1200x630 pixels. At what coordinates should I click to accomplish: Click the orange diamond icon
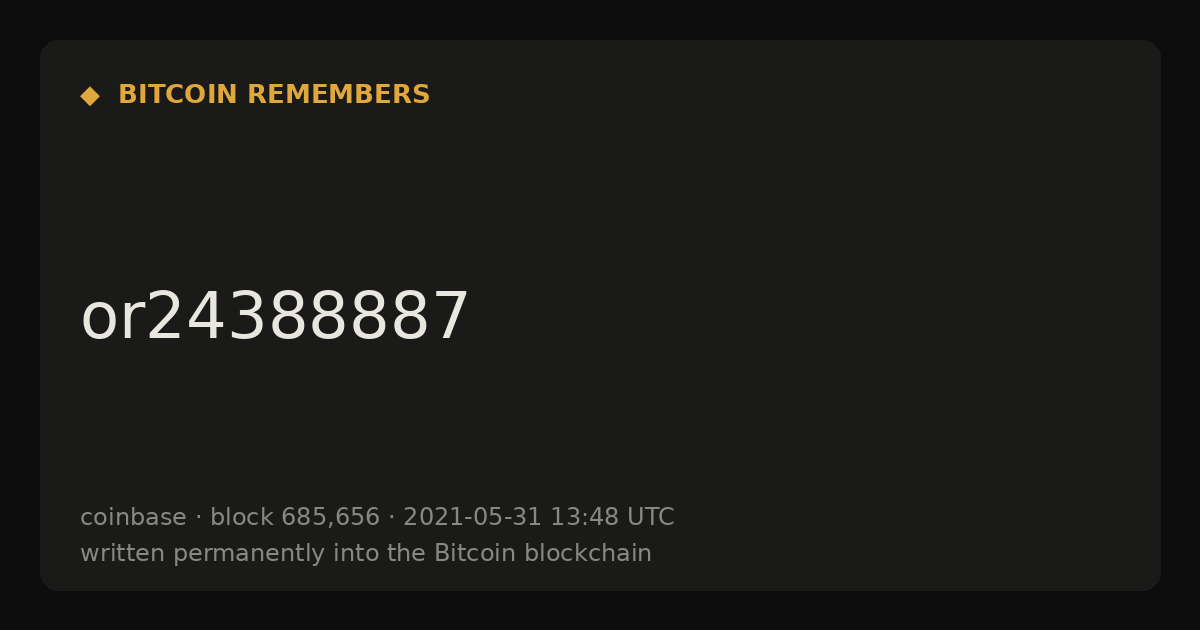90,96
